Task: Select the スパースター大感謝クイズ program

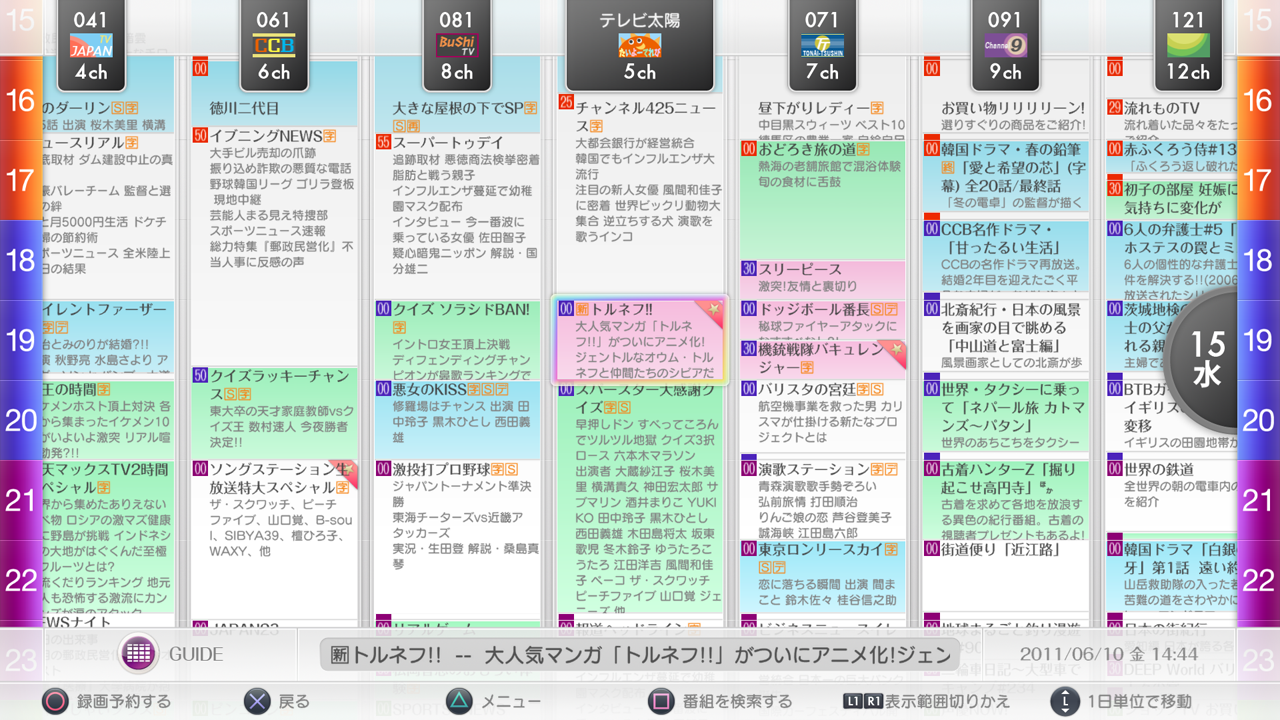Action: pyautogui.click(x=640, y=500)
